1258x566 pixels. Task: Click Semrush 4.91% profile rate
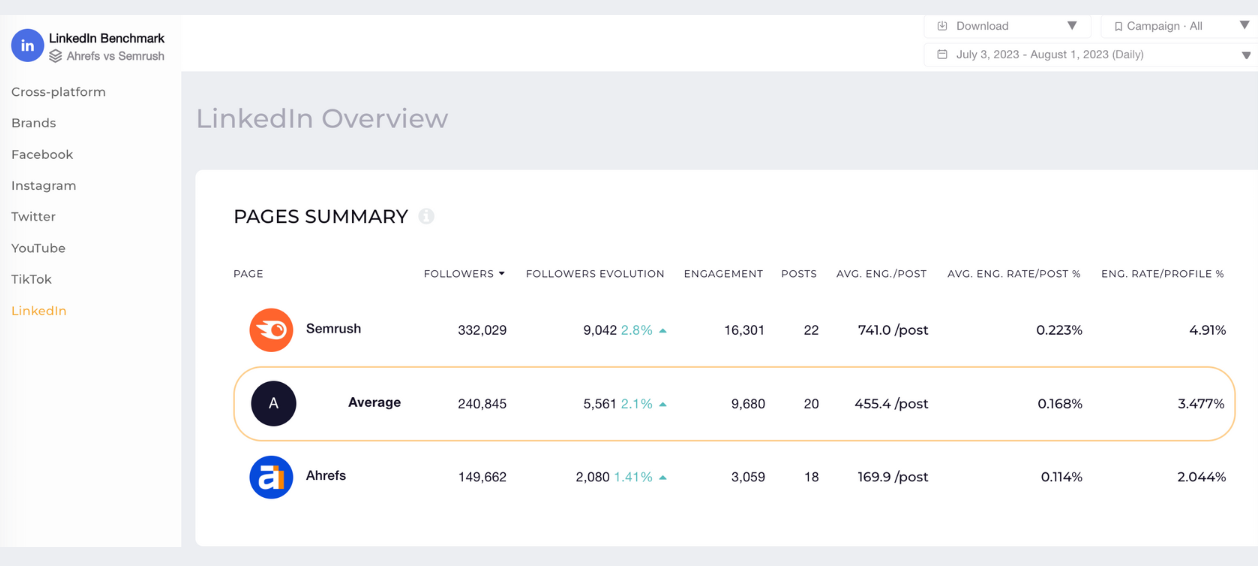1208,330
